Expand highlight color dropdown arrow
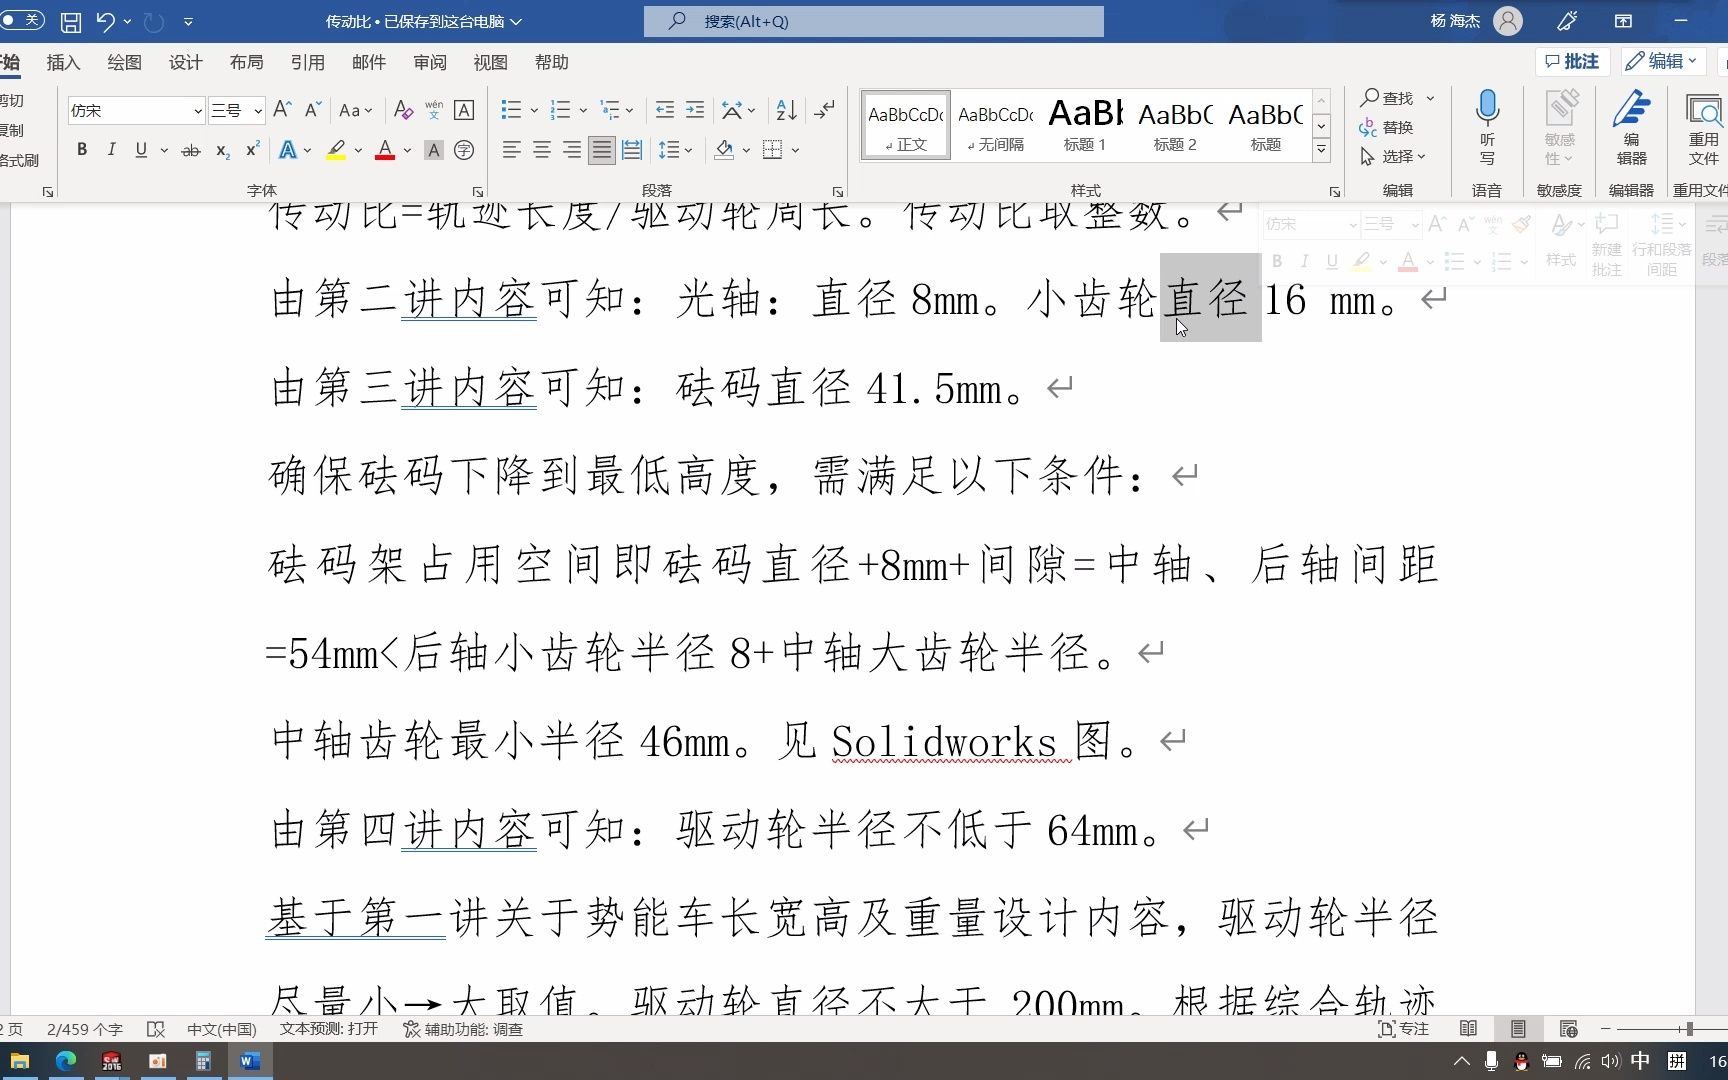The height and width of the screenshot is (1080, 1728). pyautogui.click(x=358, y=150)
